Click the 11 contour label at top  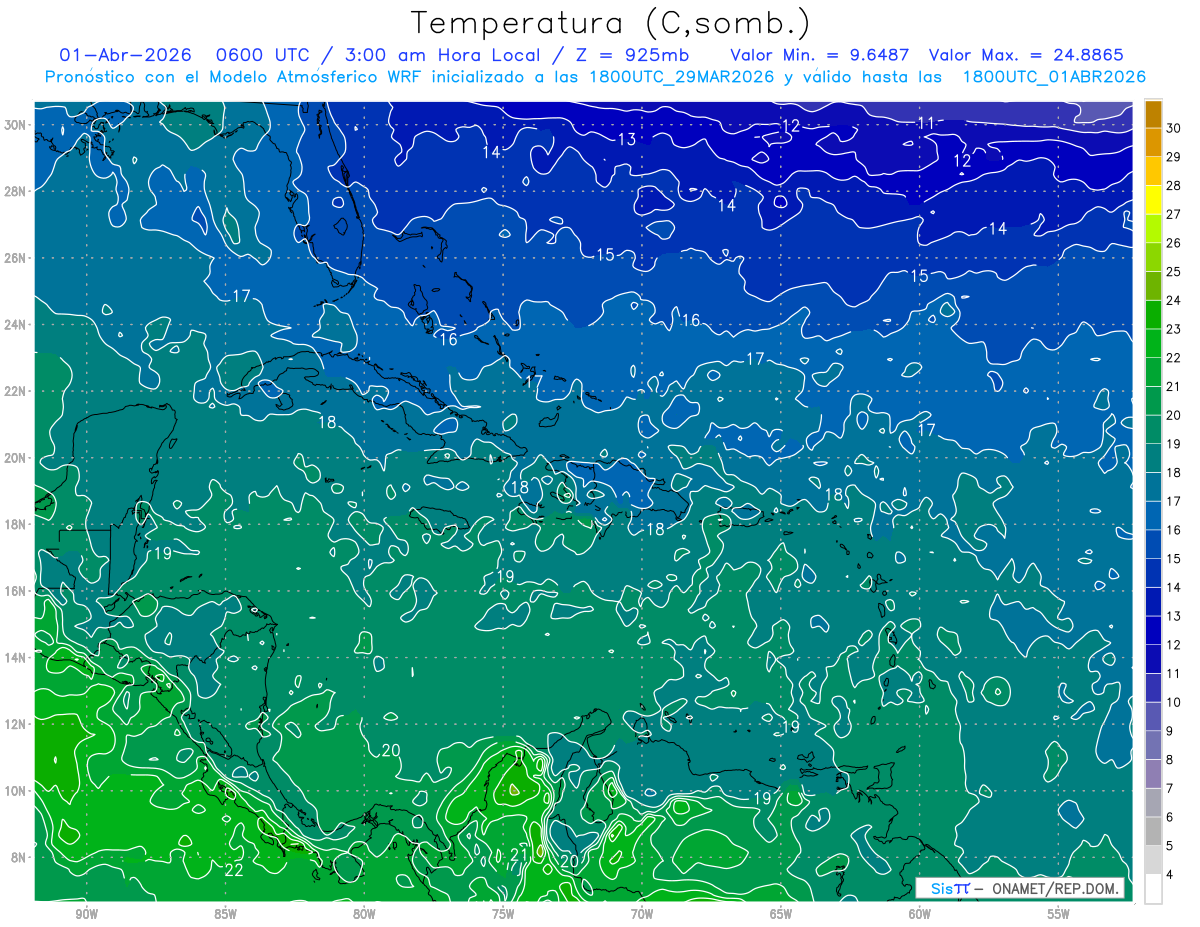click(926, 123)
